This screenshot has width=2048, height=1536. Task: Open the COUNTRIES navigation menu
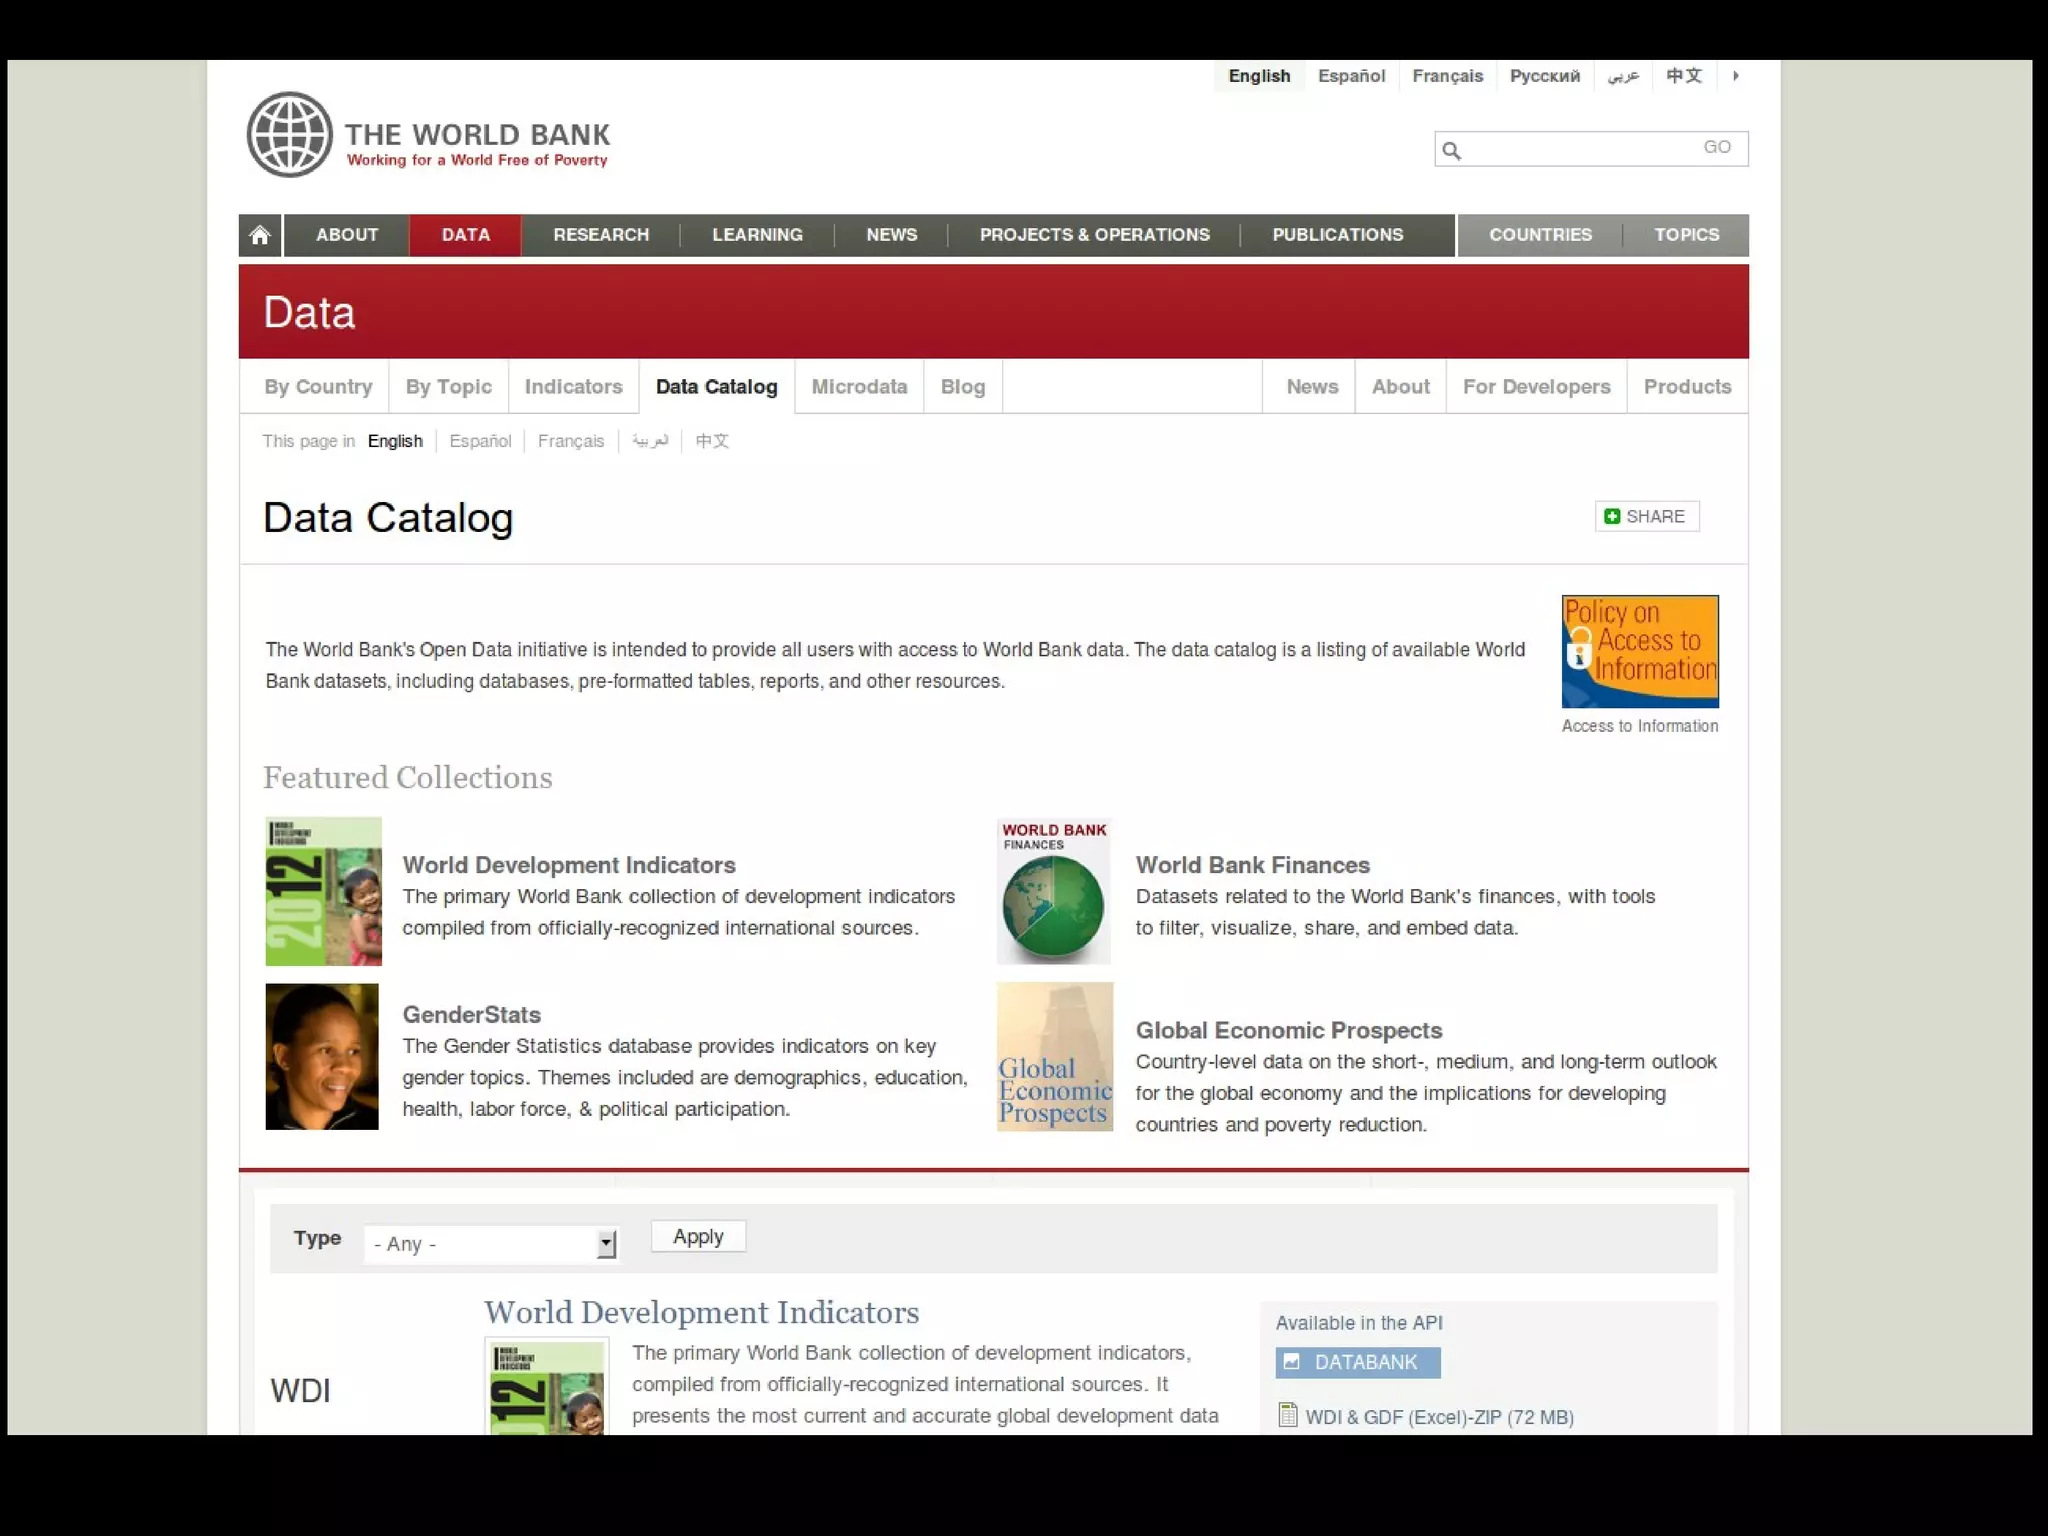(1539, 235)
